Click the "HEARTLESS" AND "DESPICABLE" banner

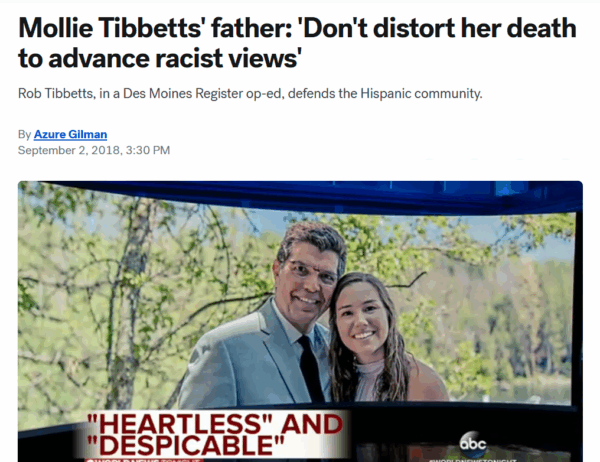click(x=214, y=434)
